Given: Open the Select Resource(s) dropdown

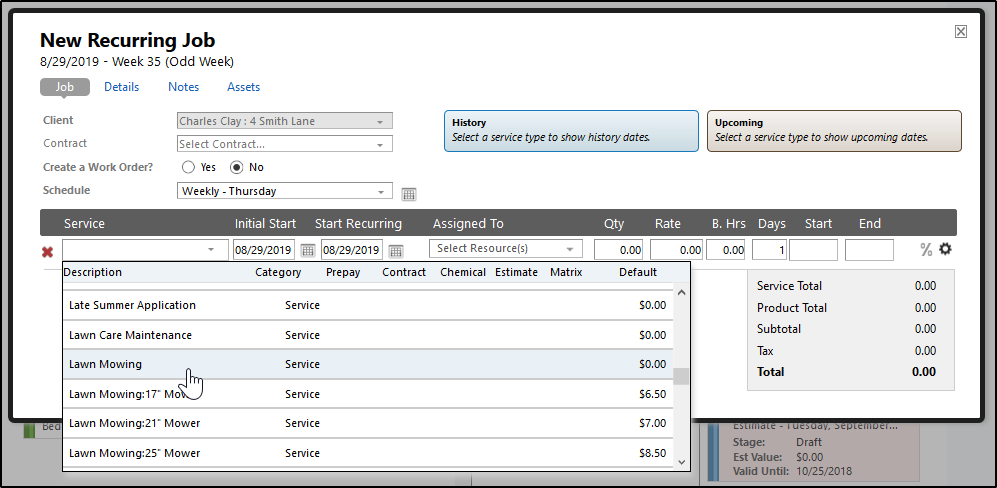Looking at the screenshot, I should (x=505, y=249).
